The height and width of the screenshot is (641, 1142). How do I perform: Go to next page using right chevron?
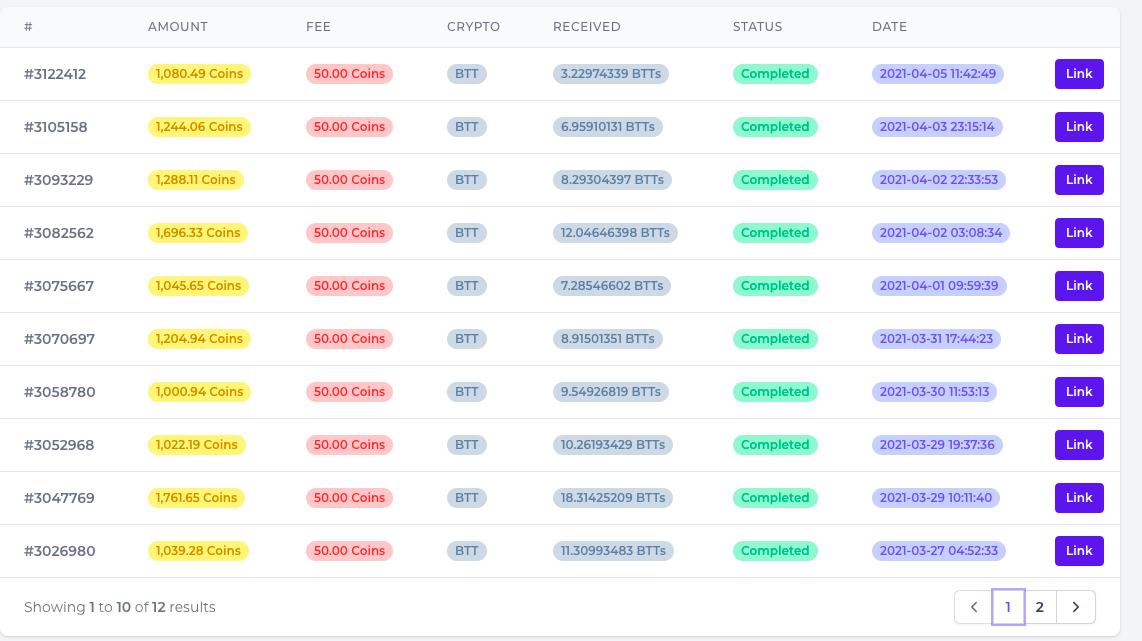click(1075, 607)
